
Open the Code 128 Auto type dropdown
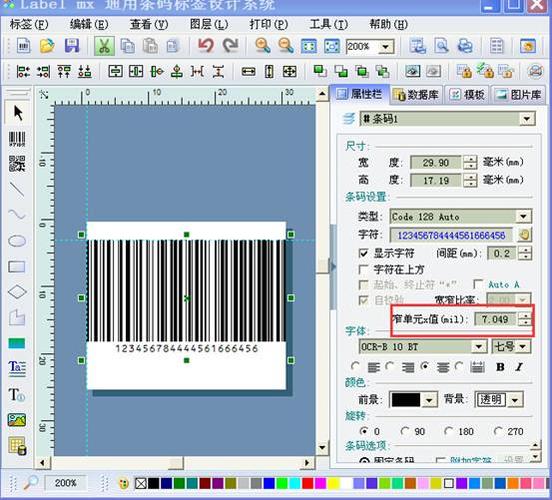click(x=523, y=216)
